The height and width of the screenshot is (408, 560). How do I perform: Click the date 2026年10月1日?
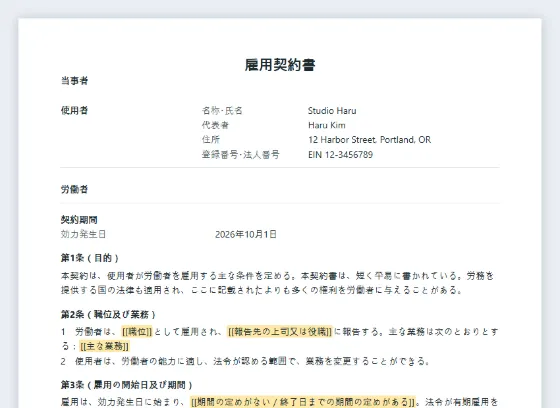pyautogui.click(x=246, y=234)
